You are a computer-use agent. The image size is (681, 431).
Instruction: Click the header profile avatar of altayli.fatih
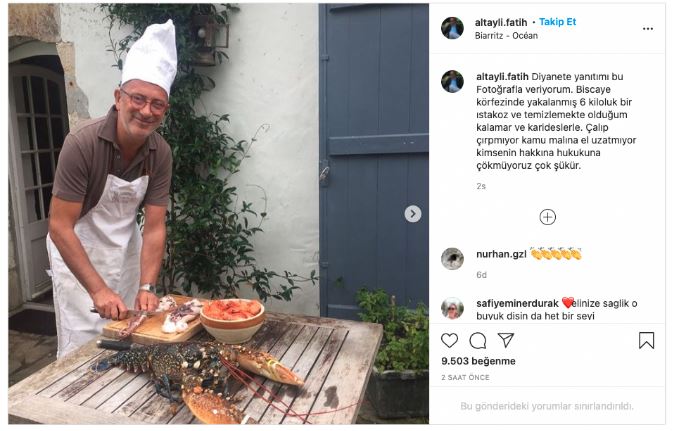tap(452, 28)
